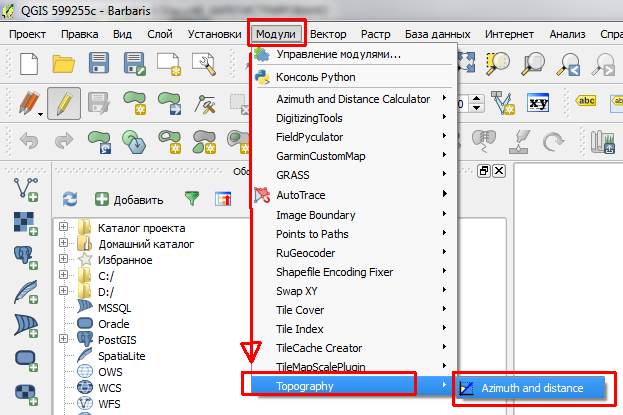Select the Add feature polygon icon
Image resolution: width=623 pixels, height=415 pixels.
click(134, 103)
